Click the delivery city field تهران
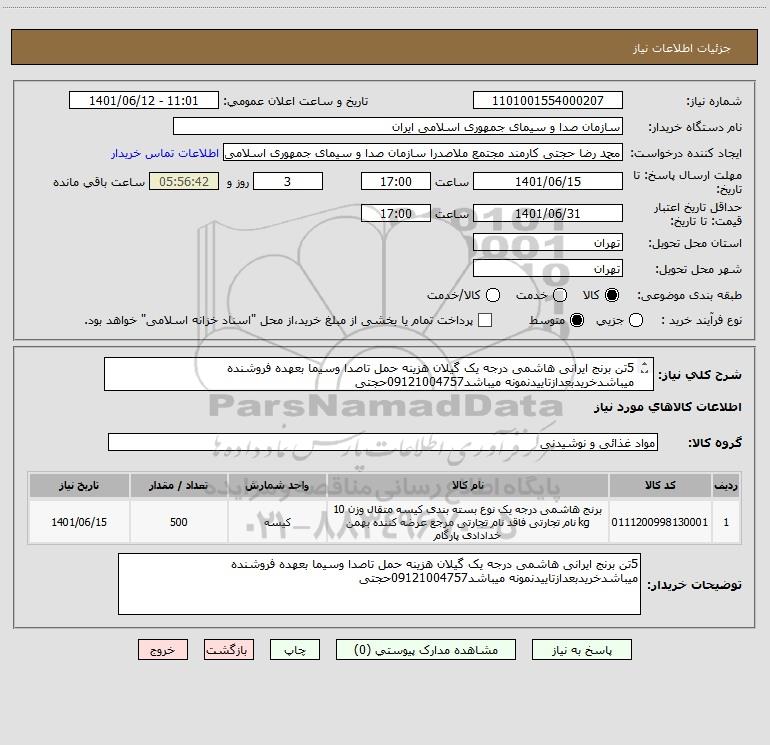This screenshot has height=745, width=770. coord(548,269)
